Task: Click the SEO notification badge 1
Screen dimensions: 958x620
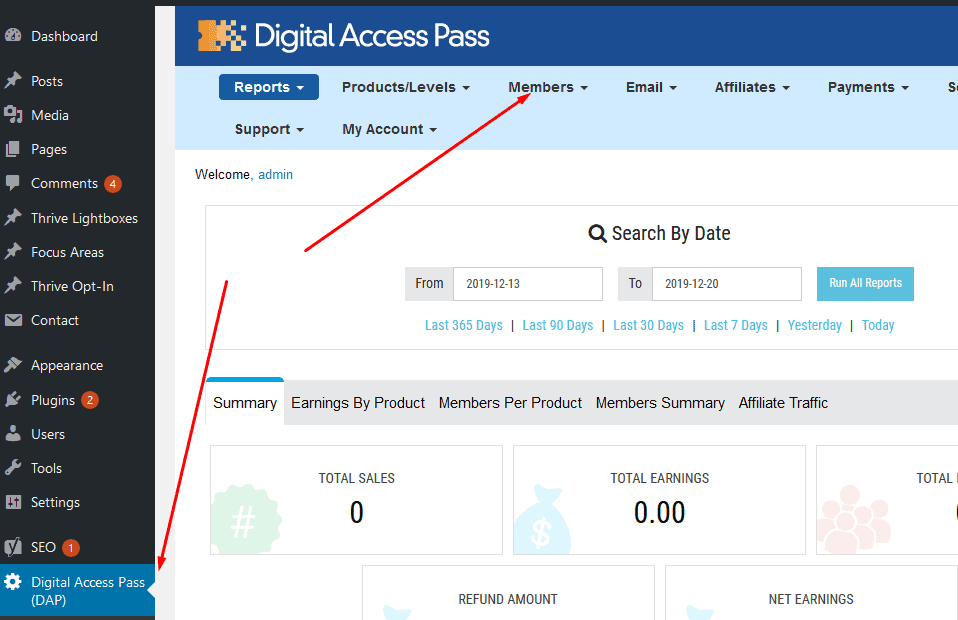Action: click(x=71, y=547)
